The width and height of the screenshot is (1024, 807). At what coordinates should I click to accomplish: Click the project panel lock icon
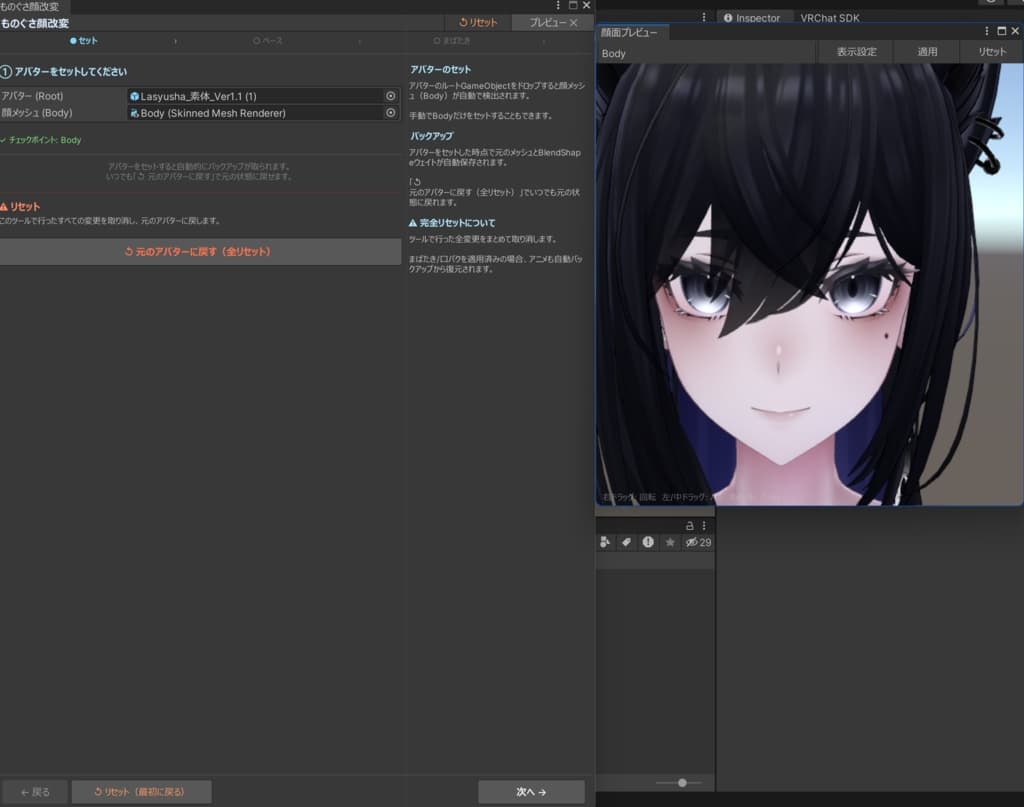click(689, 526)
